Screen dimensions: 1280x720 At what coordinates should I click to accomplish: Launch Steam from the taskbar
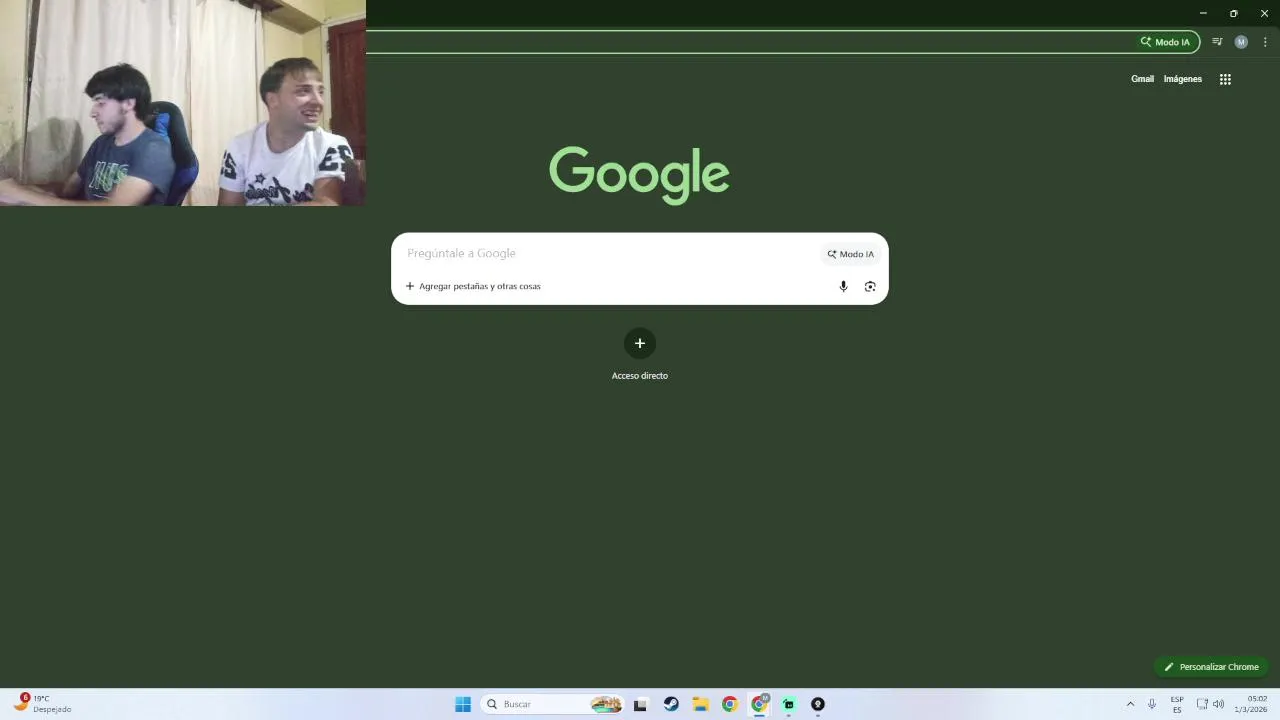coord(671,704)
